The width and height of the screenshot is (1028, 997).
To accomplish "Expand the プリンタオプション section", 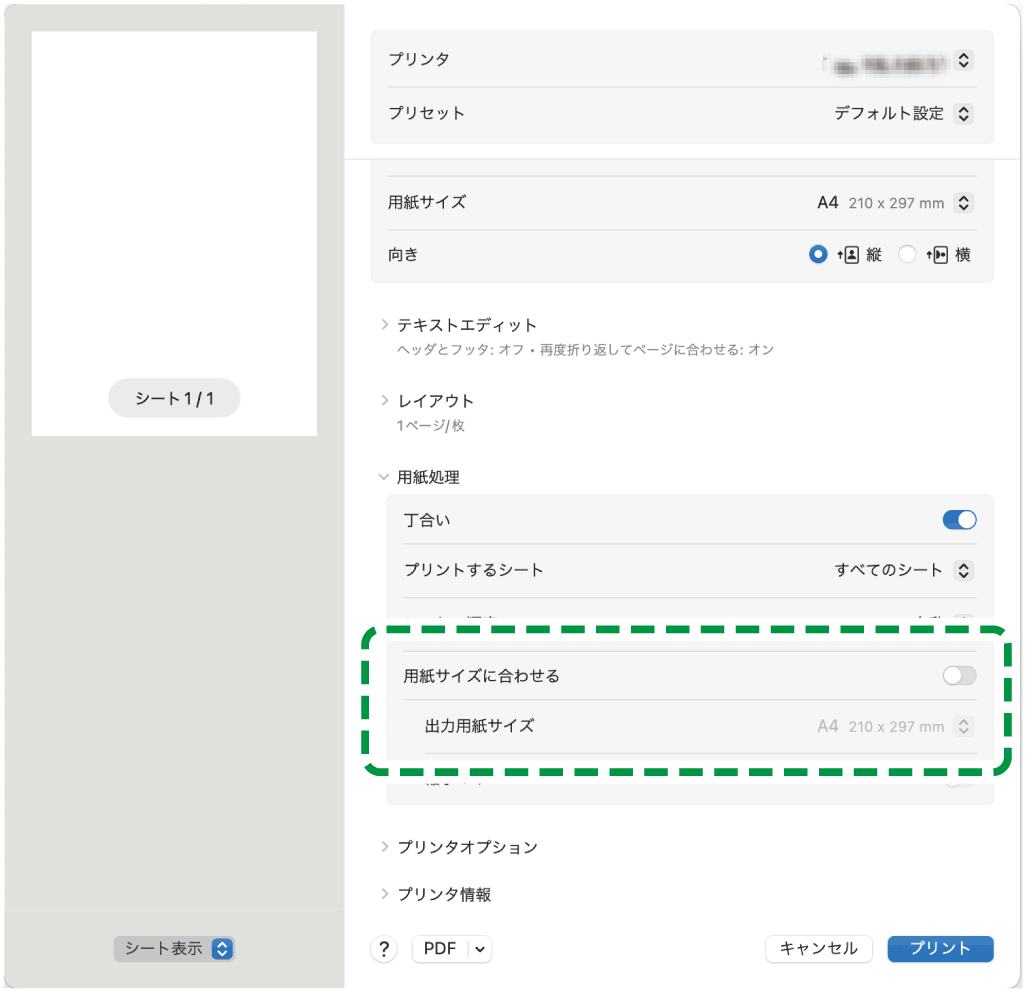I will (x=385, y=846).
